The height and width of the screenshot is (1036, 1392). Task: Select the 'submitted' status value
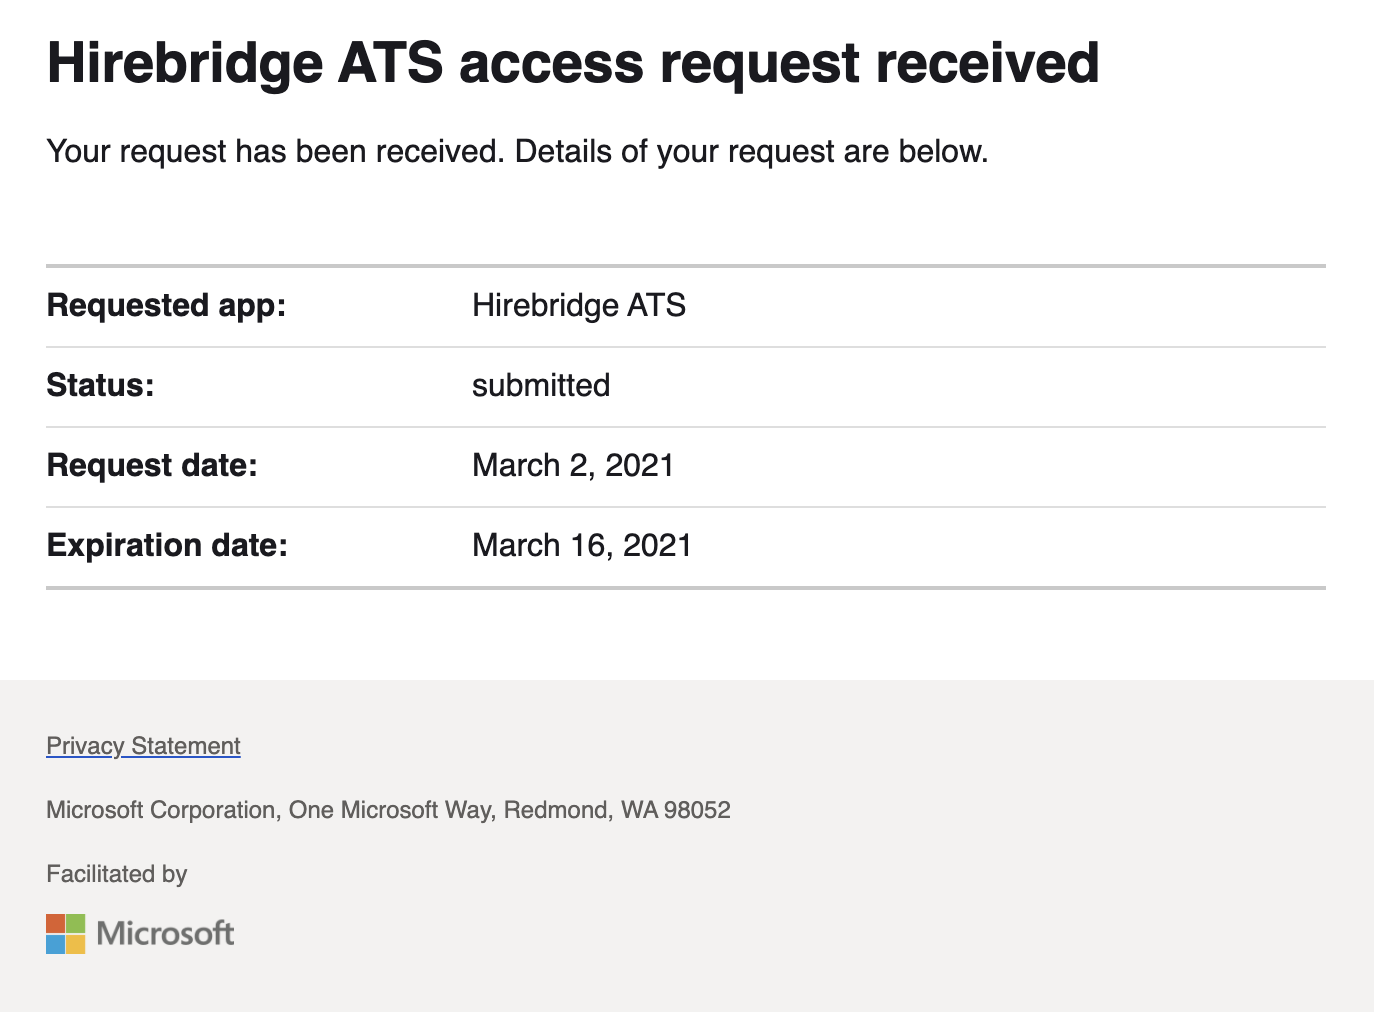pyautogui.click(x=540, y=385)
